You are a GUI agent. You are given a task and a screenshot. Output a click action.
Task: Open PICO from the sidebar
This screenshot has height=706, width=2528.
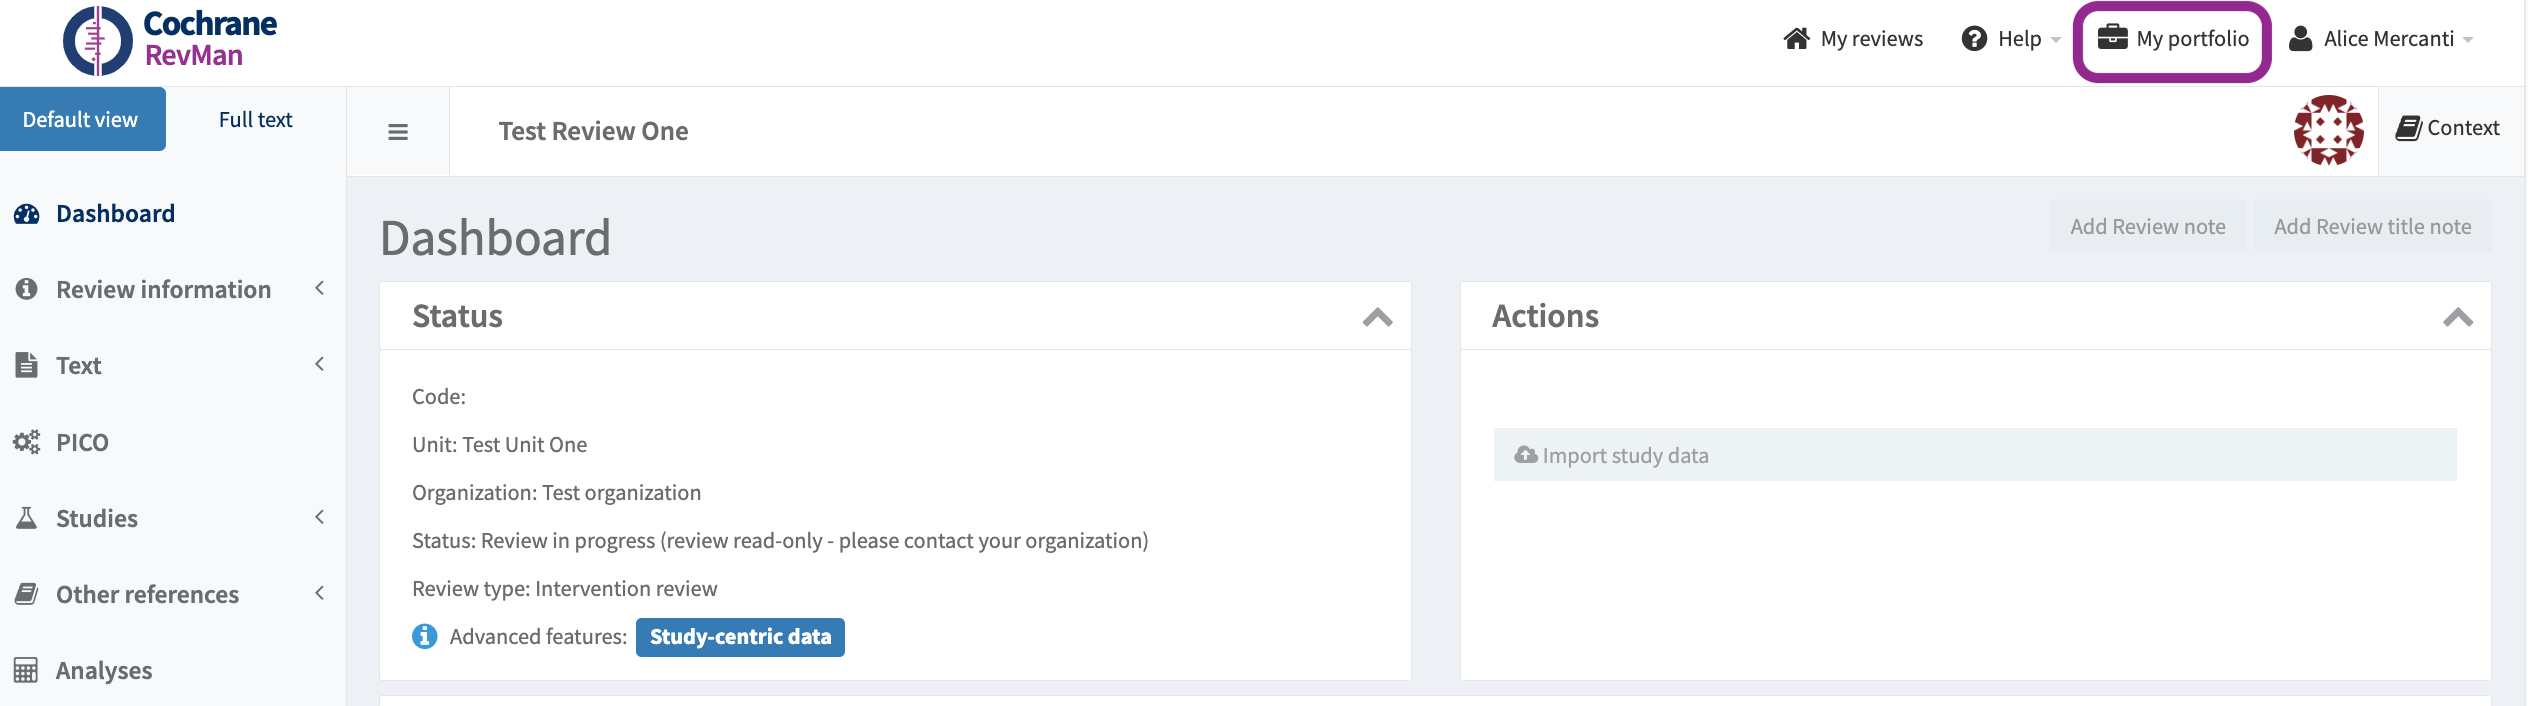tap(82, 442)
